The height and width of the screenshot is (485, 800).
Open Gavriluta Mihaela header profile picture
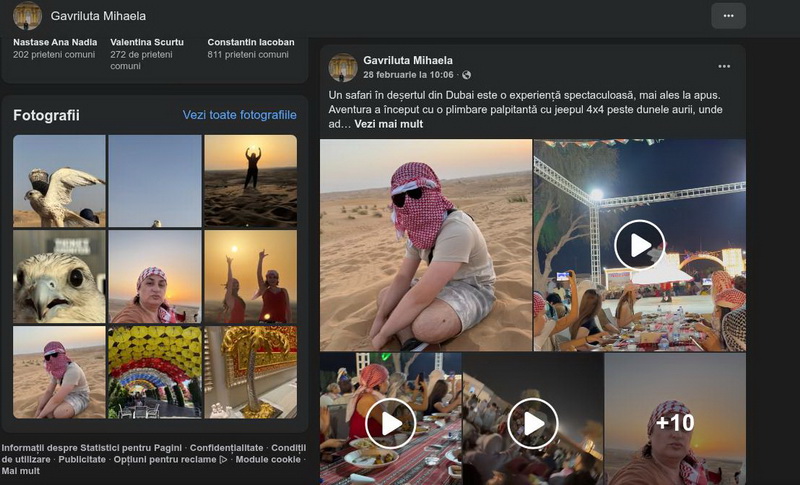pos(28,16)
